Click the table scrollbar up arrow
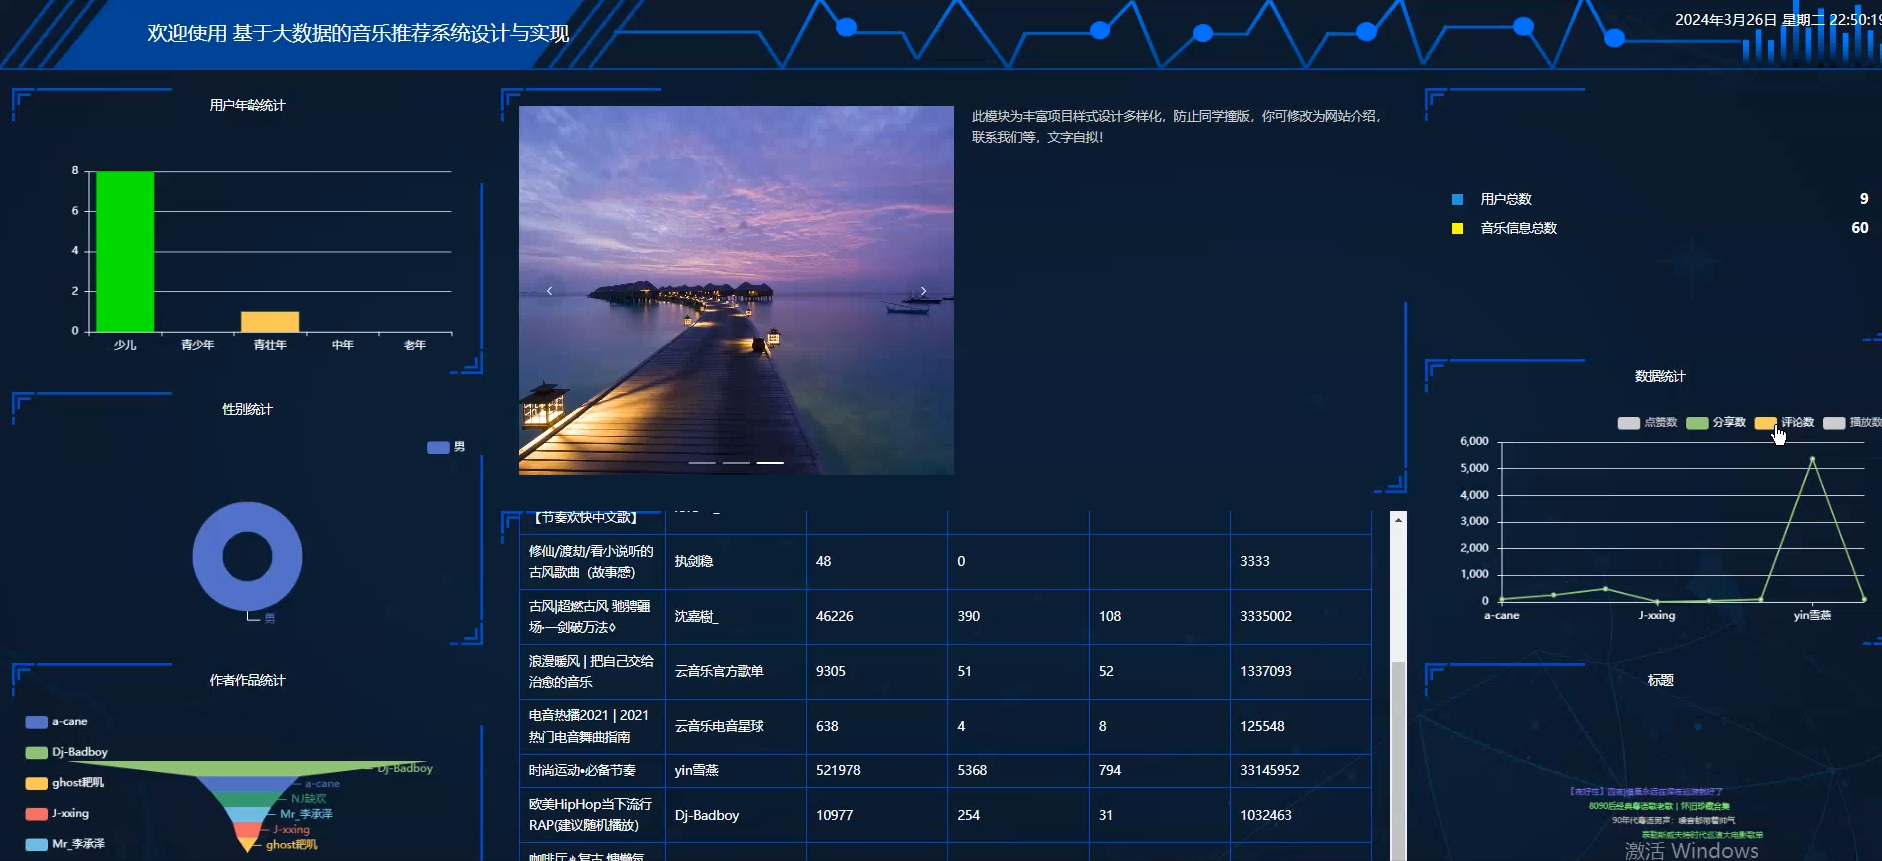Image resolution: width=1882 pixels, height=861 pixels. pyautogui.click(x=1398, y=520)
